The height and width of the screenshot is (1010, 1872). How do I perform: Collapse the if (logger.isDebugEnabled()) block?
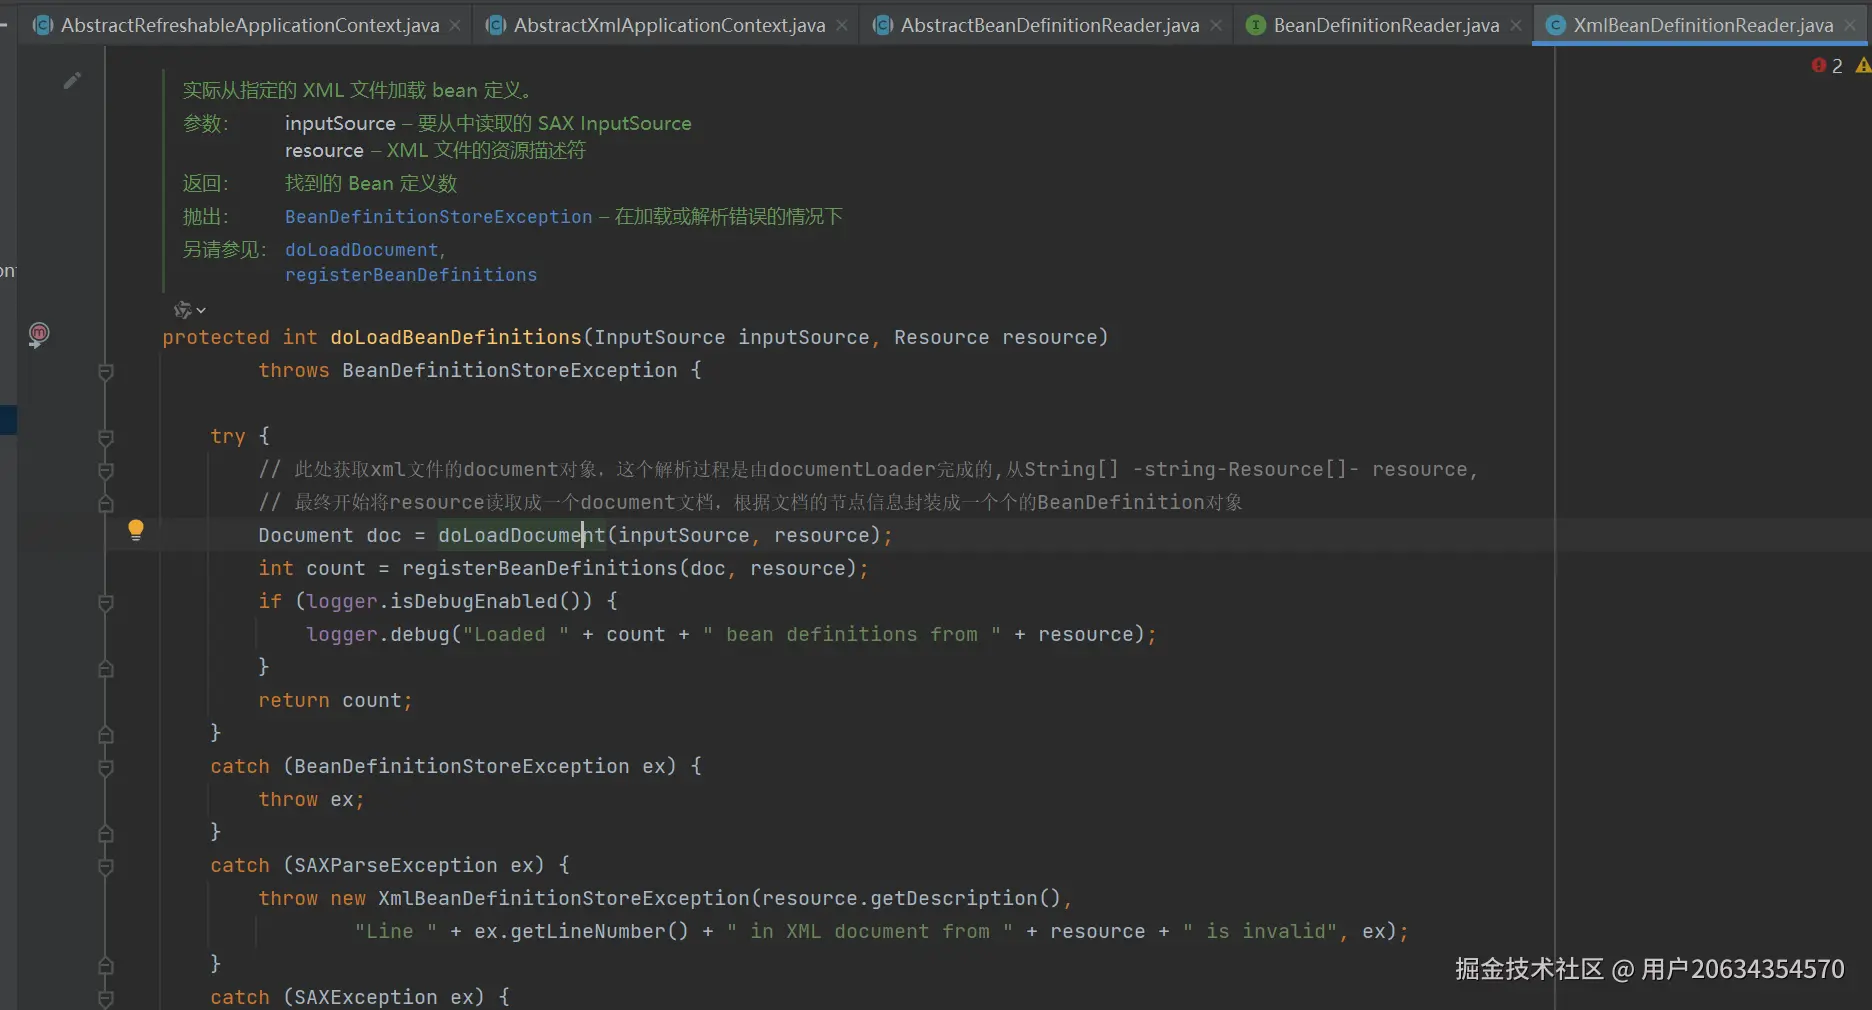click(x=106, y=602)
